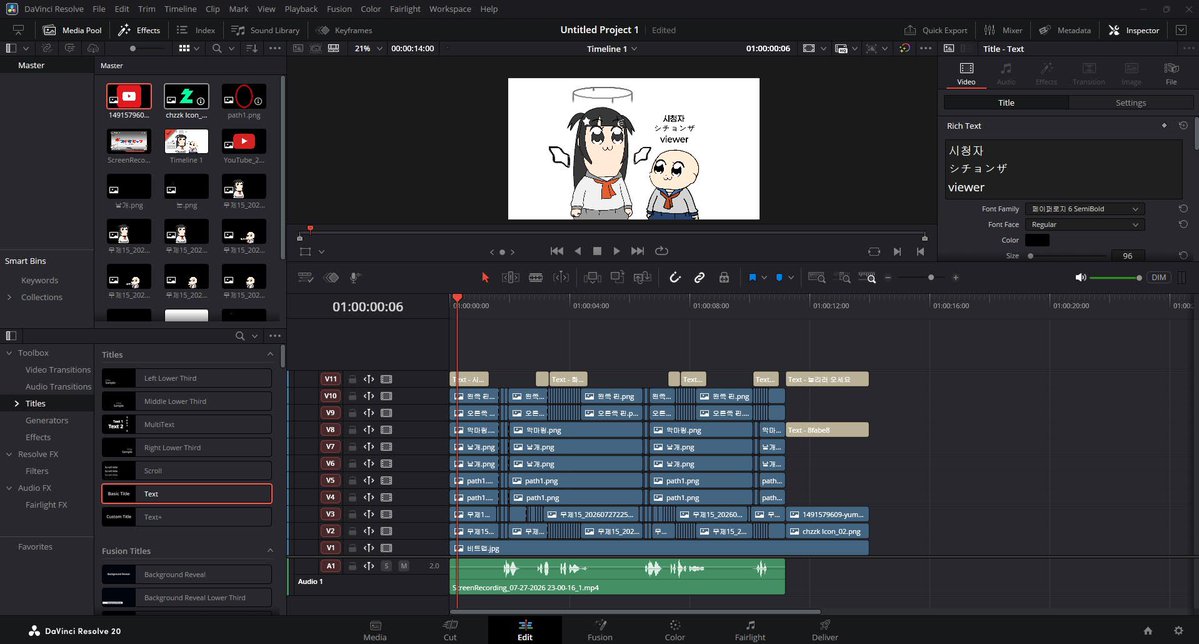Open Timeline View Options icon
Screen dimensions: 1199x644
[305, 278]
